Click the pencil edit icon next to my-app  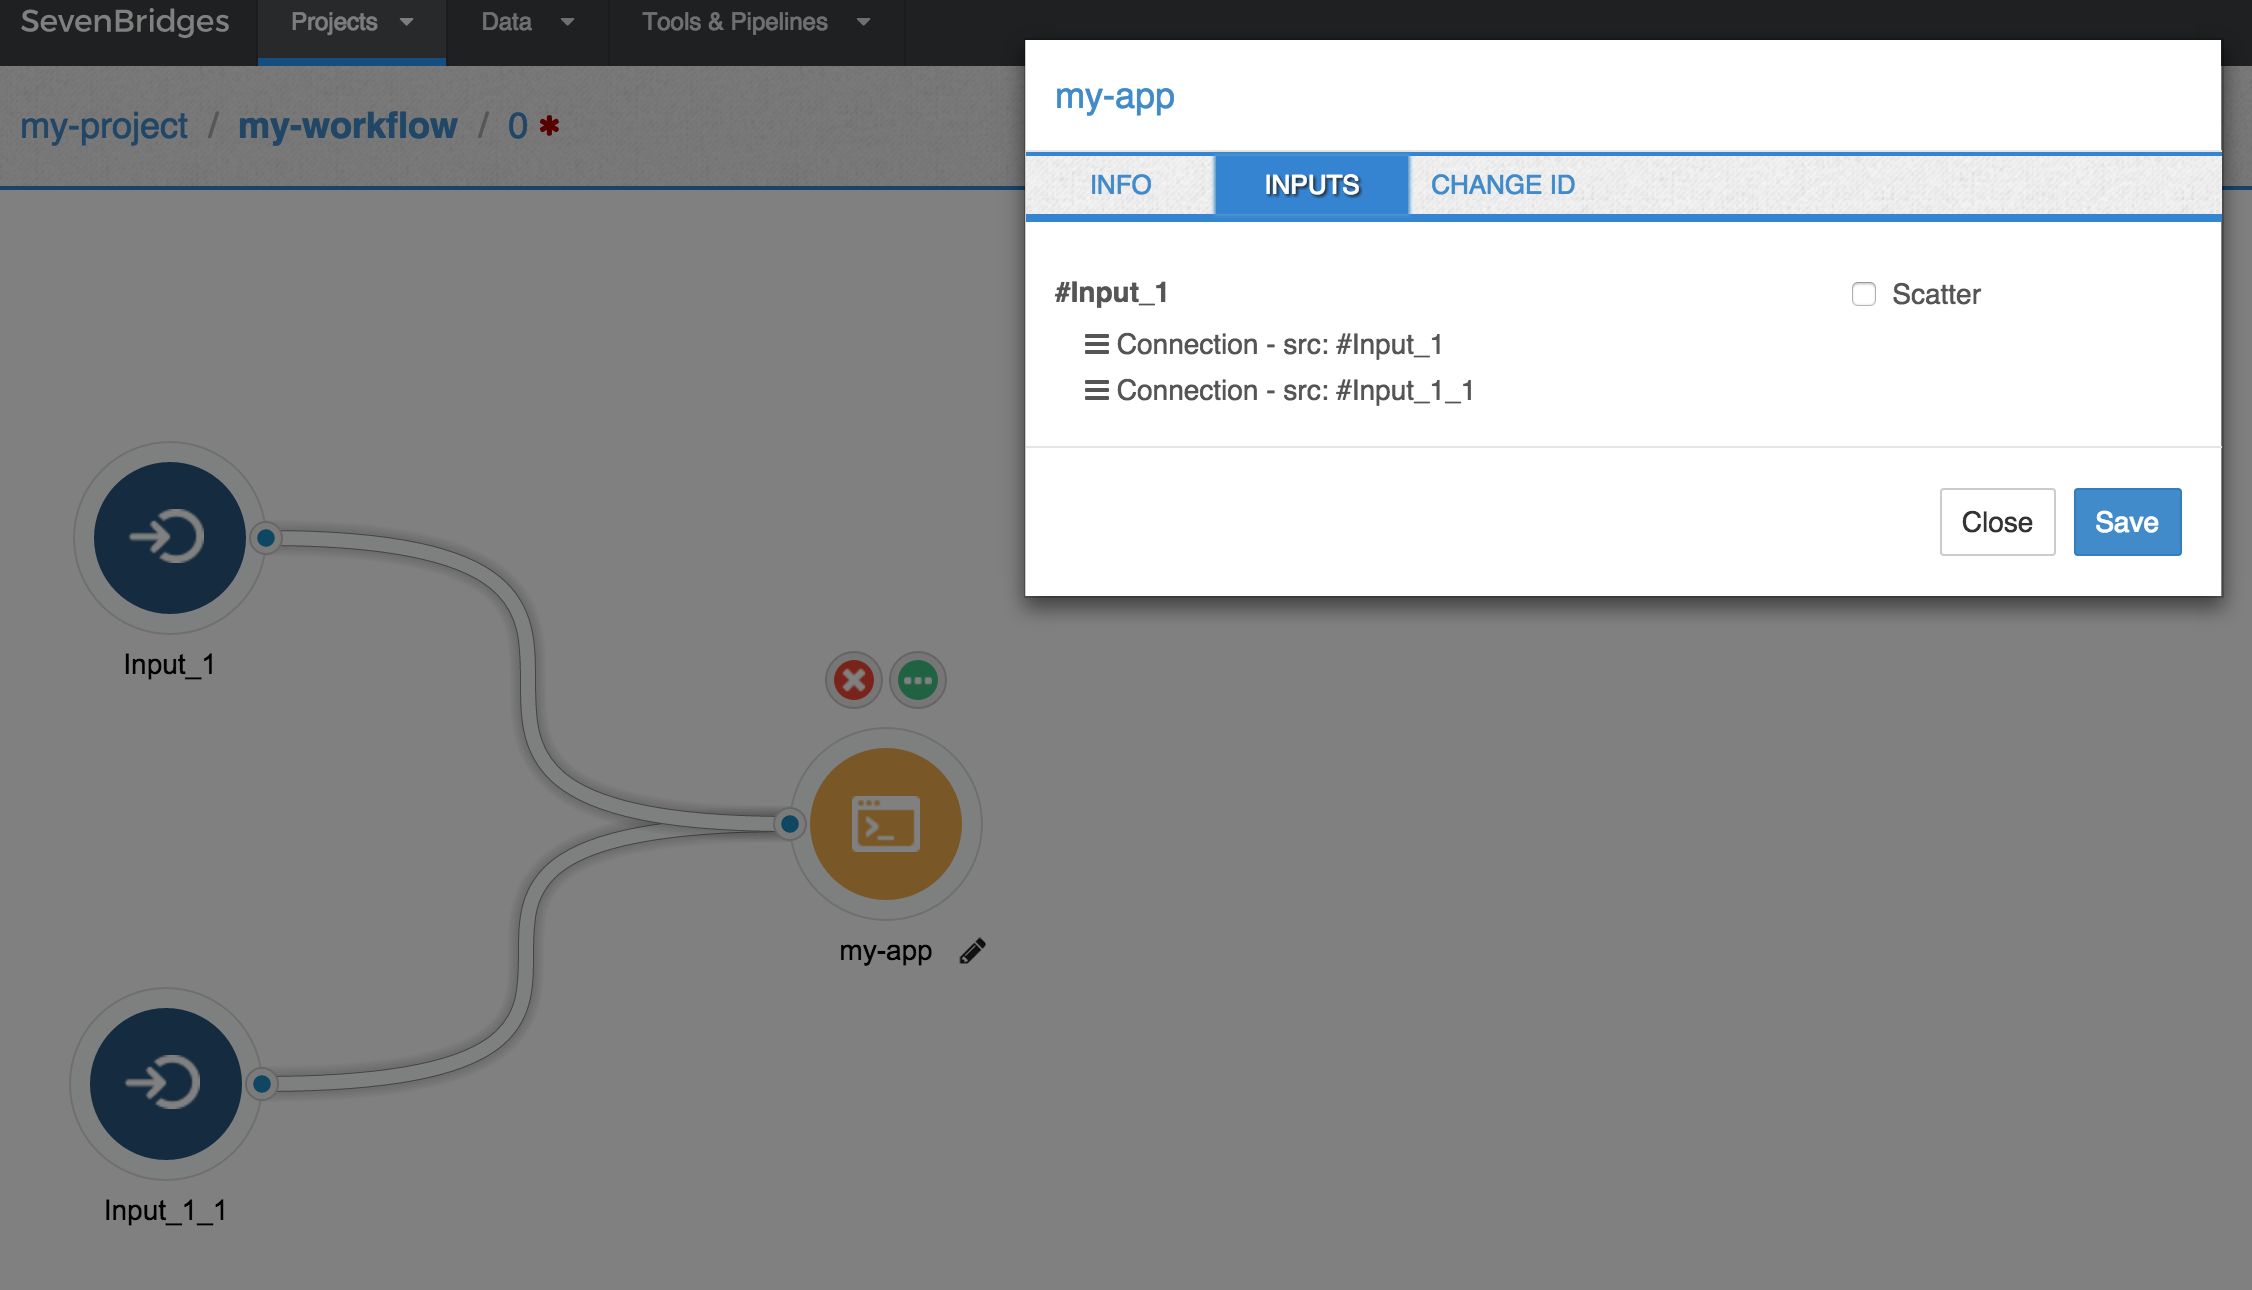pos(972,951)
